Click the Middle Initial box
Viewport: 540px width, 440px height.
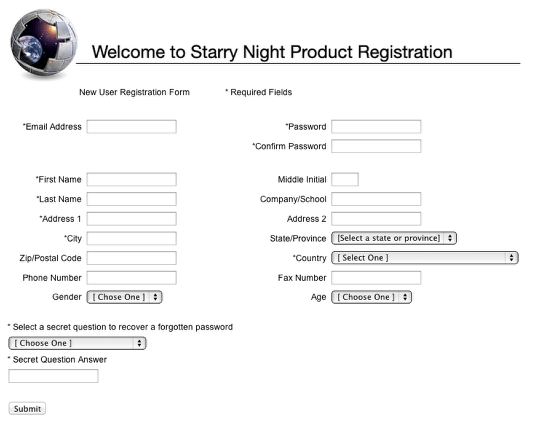tap(345, 179)
